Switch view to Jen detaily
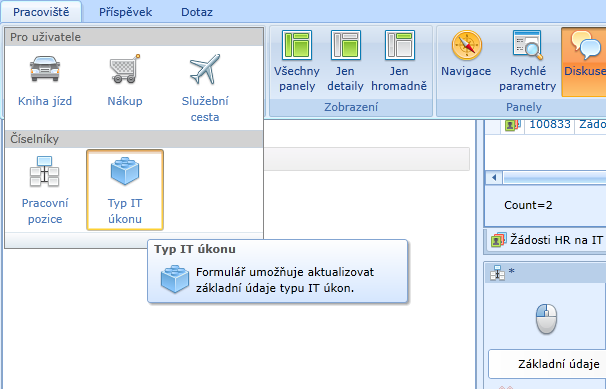Viewport: 606px width, 389px height. click(x=346, y=61)
